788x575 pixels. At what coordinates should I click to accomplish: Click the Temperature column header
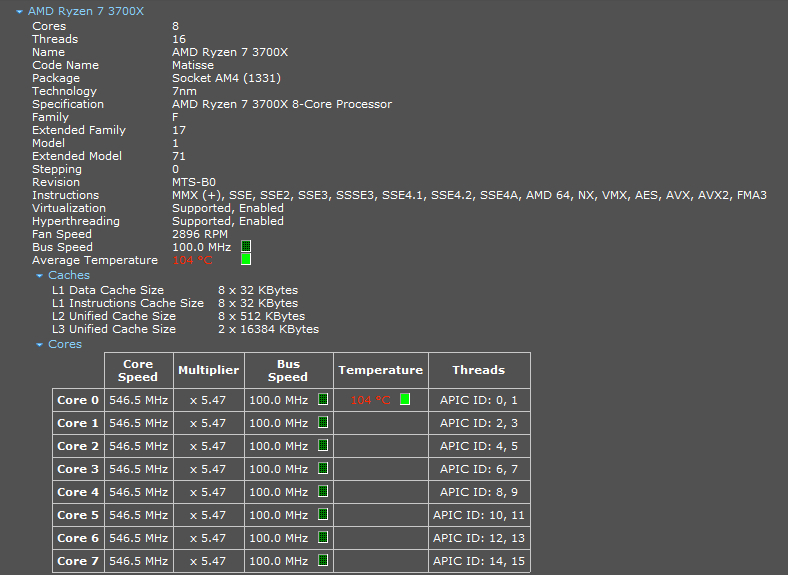(x=380, y=370)
